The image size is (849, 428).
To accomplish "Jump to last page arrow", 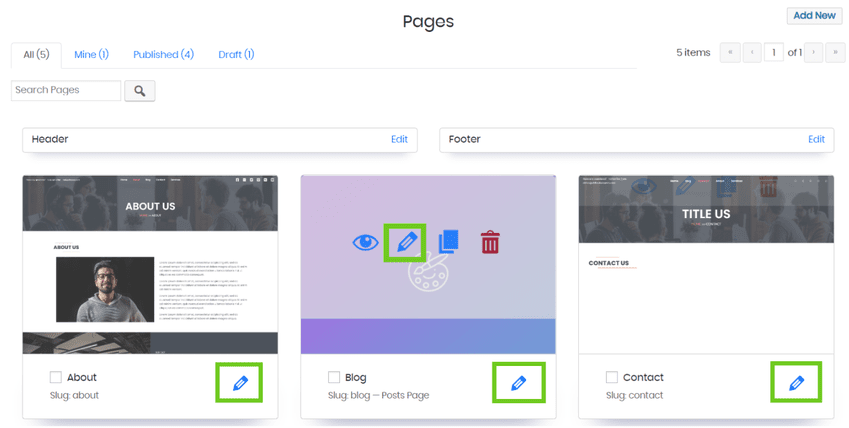I will (835, 53).
